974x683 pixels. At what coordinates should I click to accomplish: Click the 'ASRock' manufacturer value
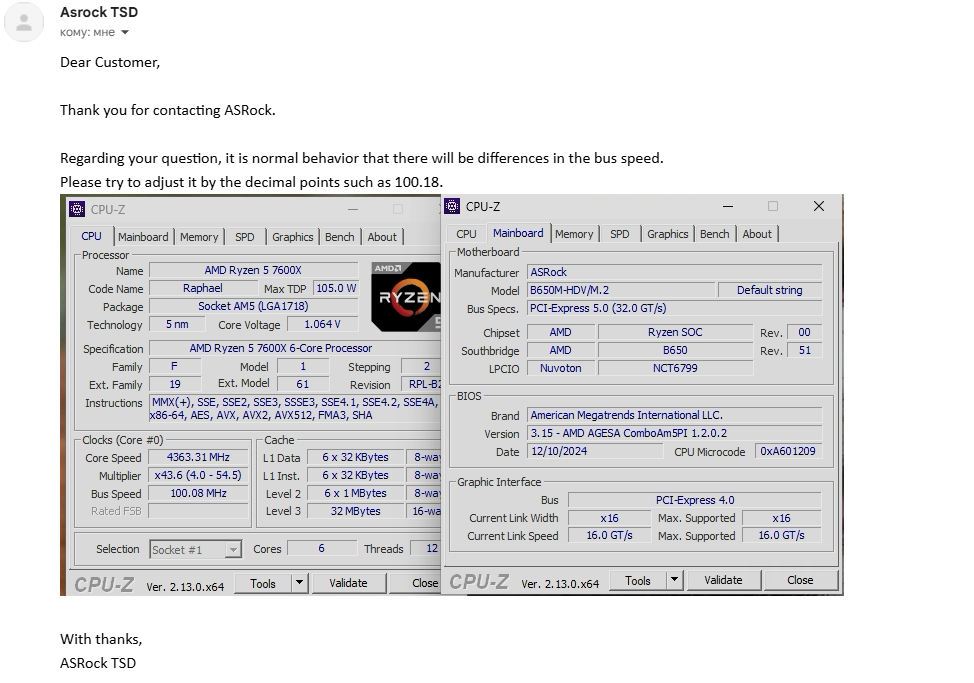[675, 272]
